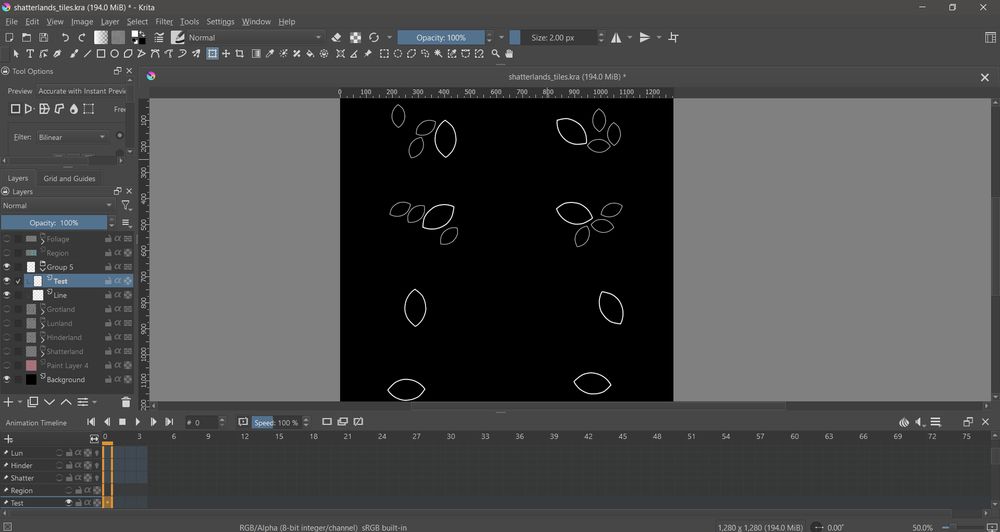Choose the Crop tool
The width and height of the screenshot is (1000, 532).
coord(239,54)
